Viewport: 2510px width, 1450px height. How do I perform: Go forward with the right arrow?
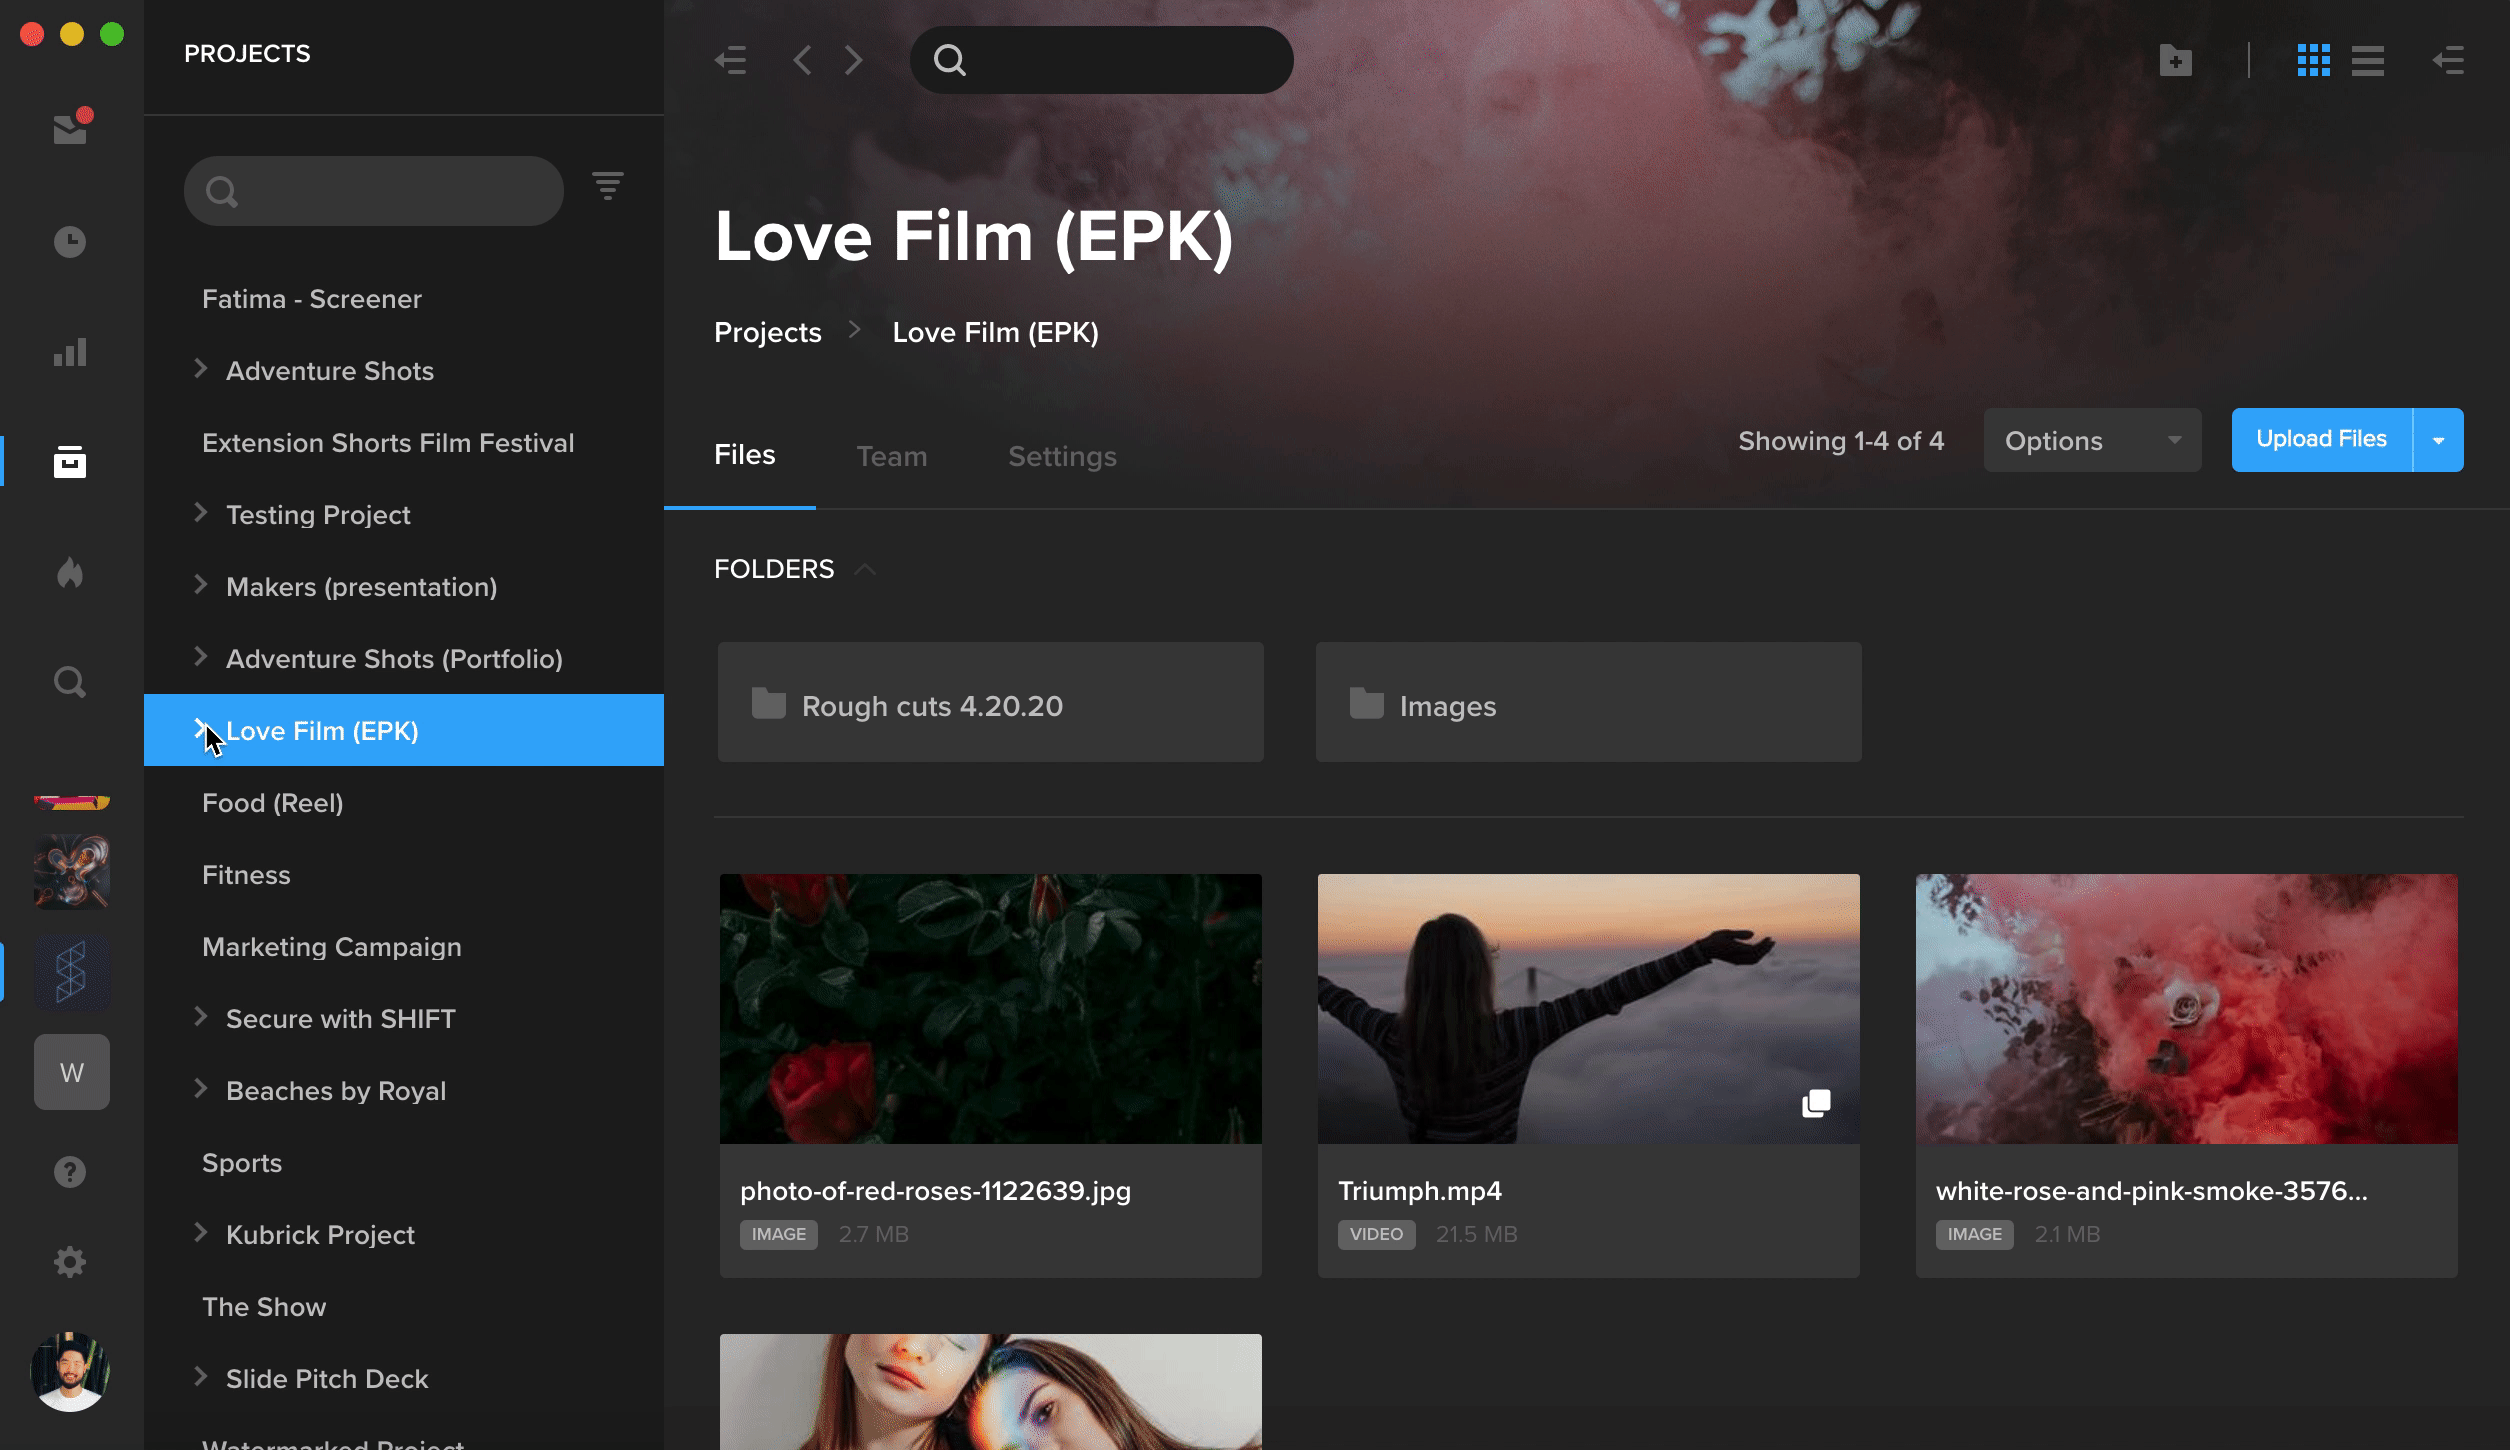pyautogui.click(x=853, y=60)
